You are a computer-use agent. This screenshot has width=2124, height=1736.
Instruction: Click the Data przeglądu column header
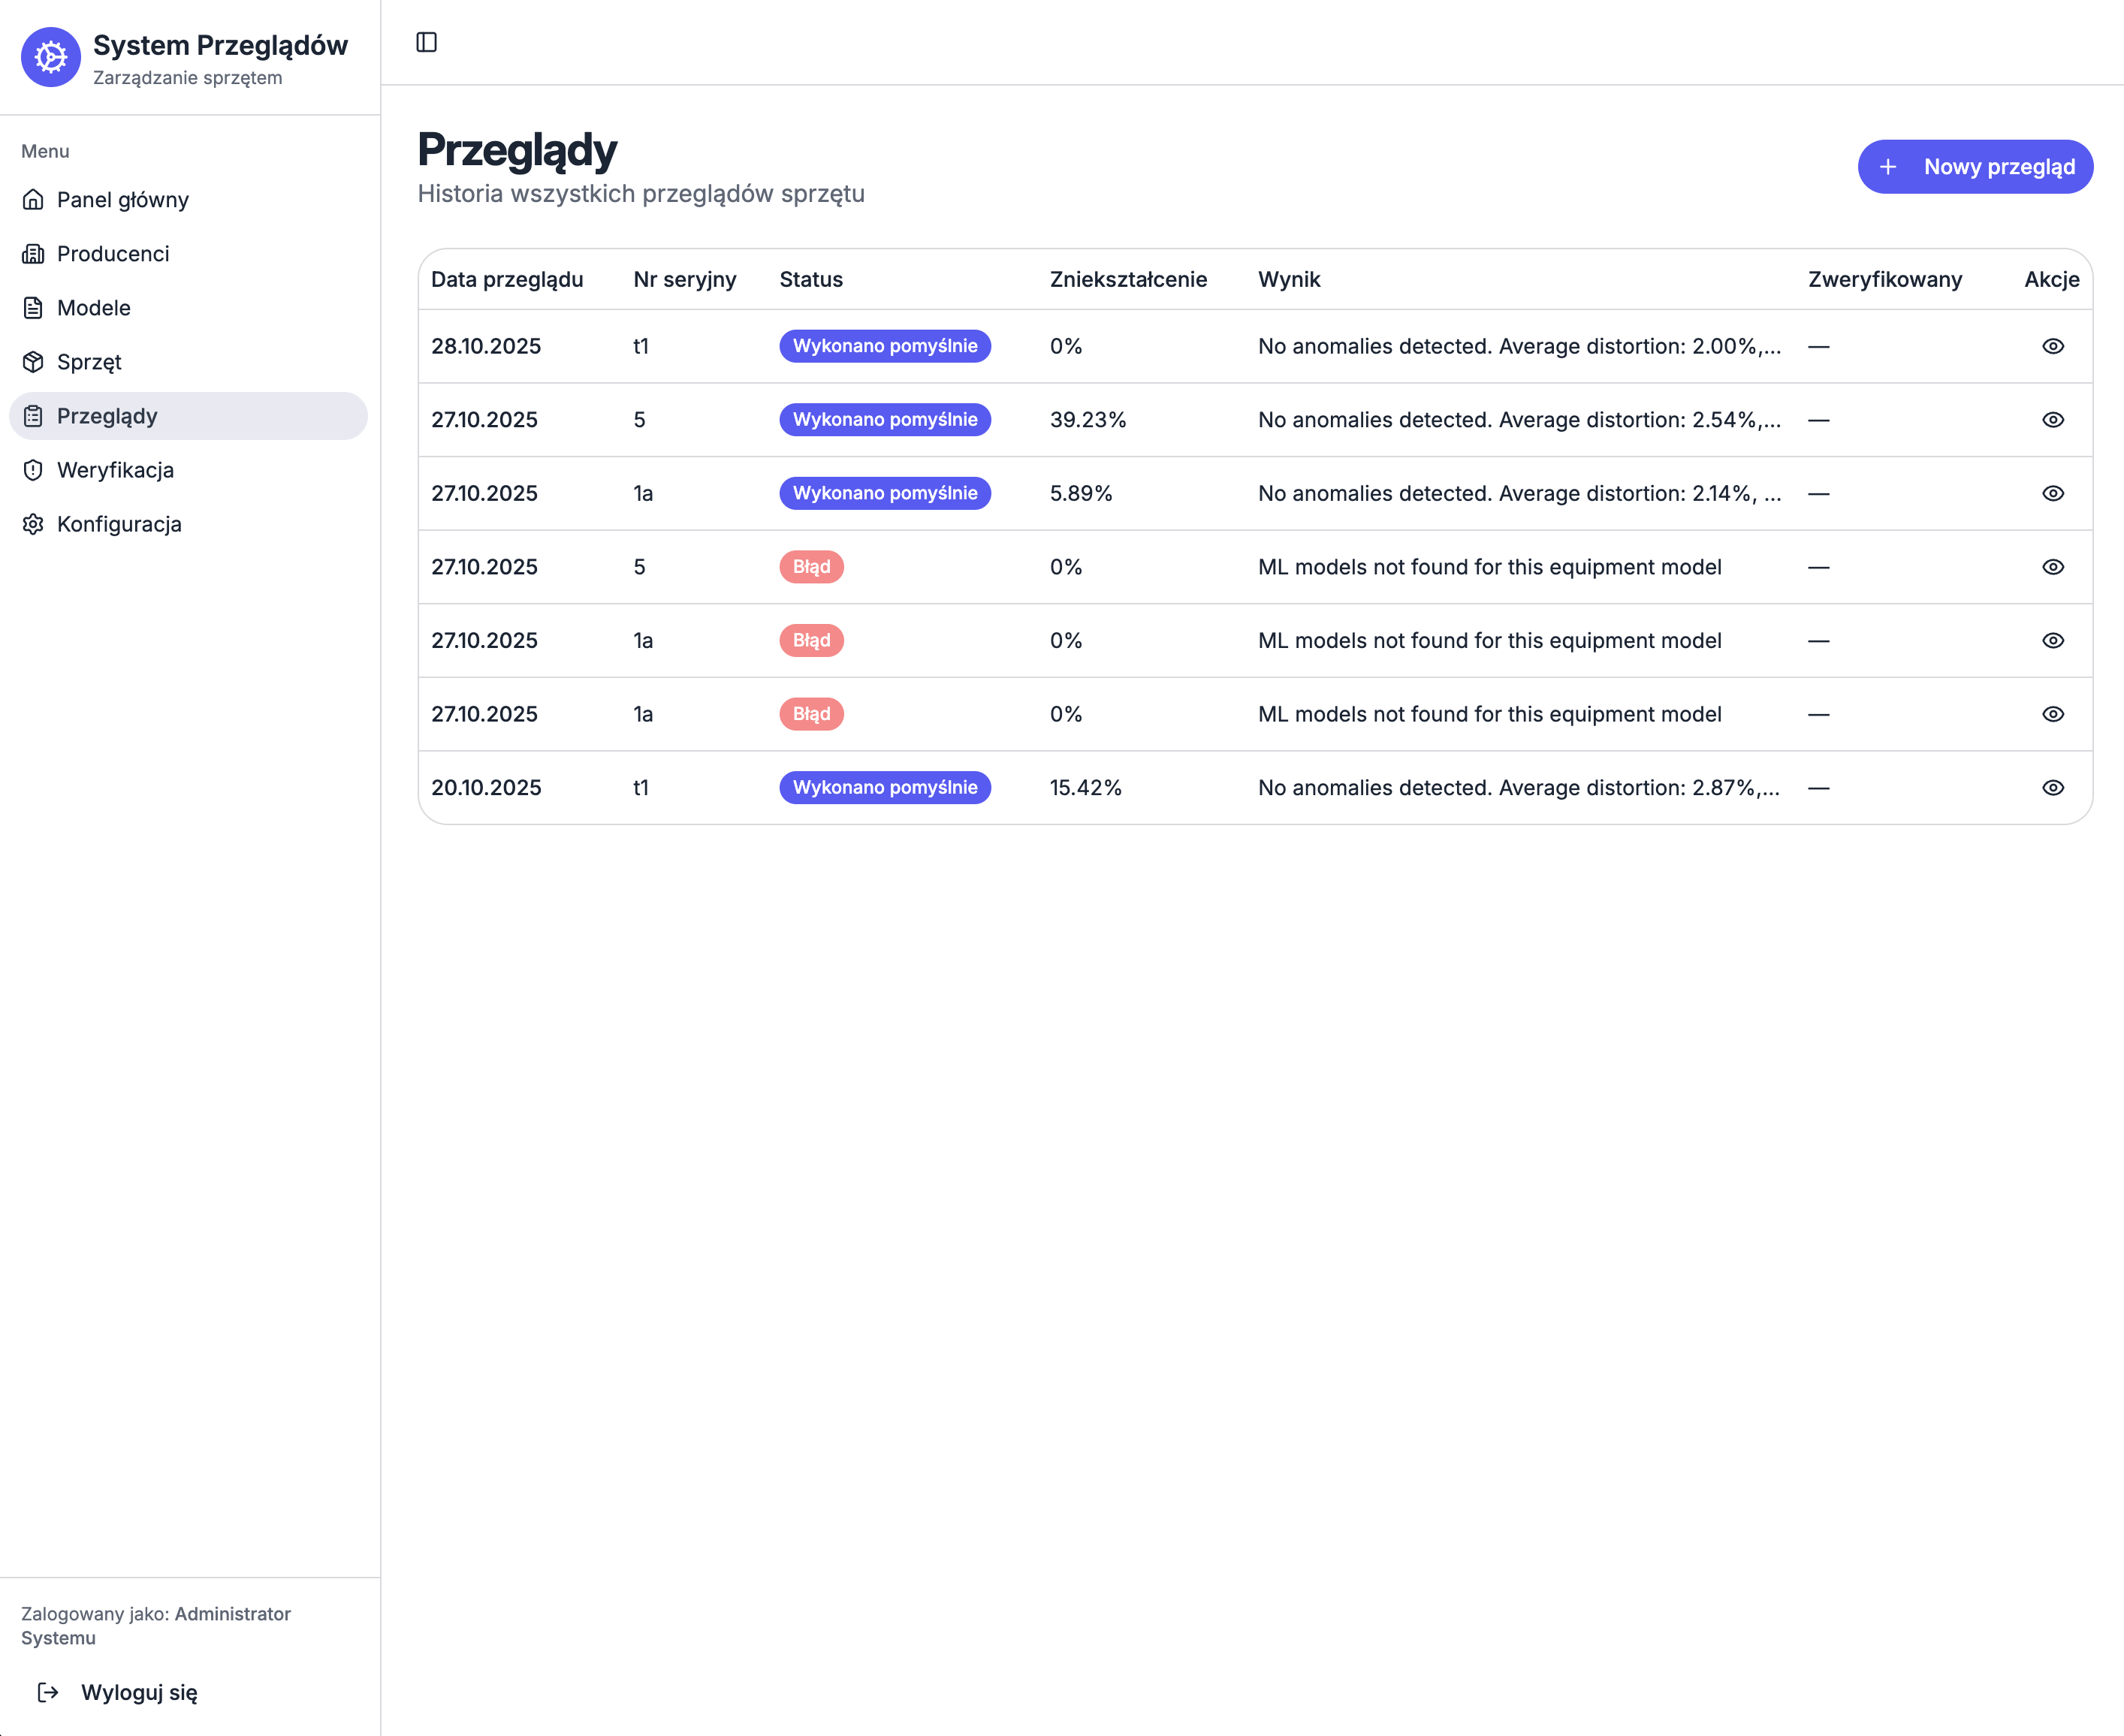[x=507, y=279]
